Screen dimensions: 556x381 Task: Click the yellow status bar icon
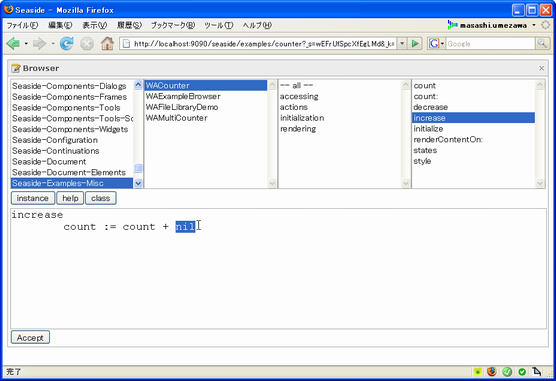478,372
